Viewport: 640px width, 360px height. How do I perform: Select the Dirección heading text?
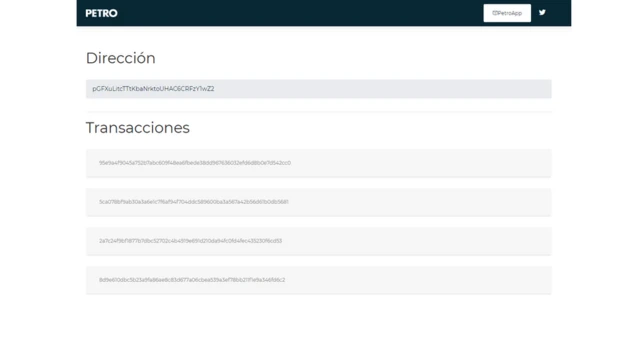pos(120,58)
